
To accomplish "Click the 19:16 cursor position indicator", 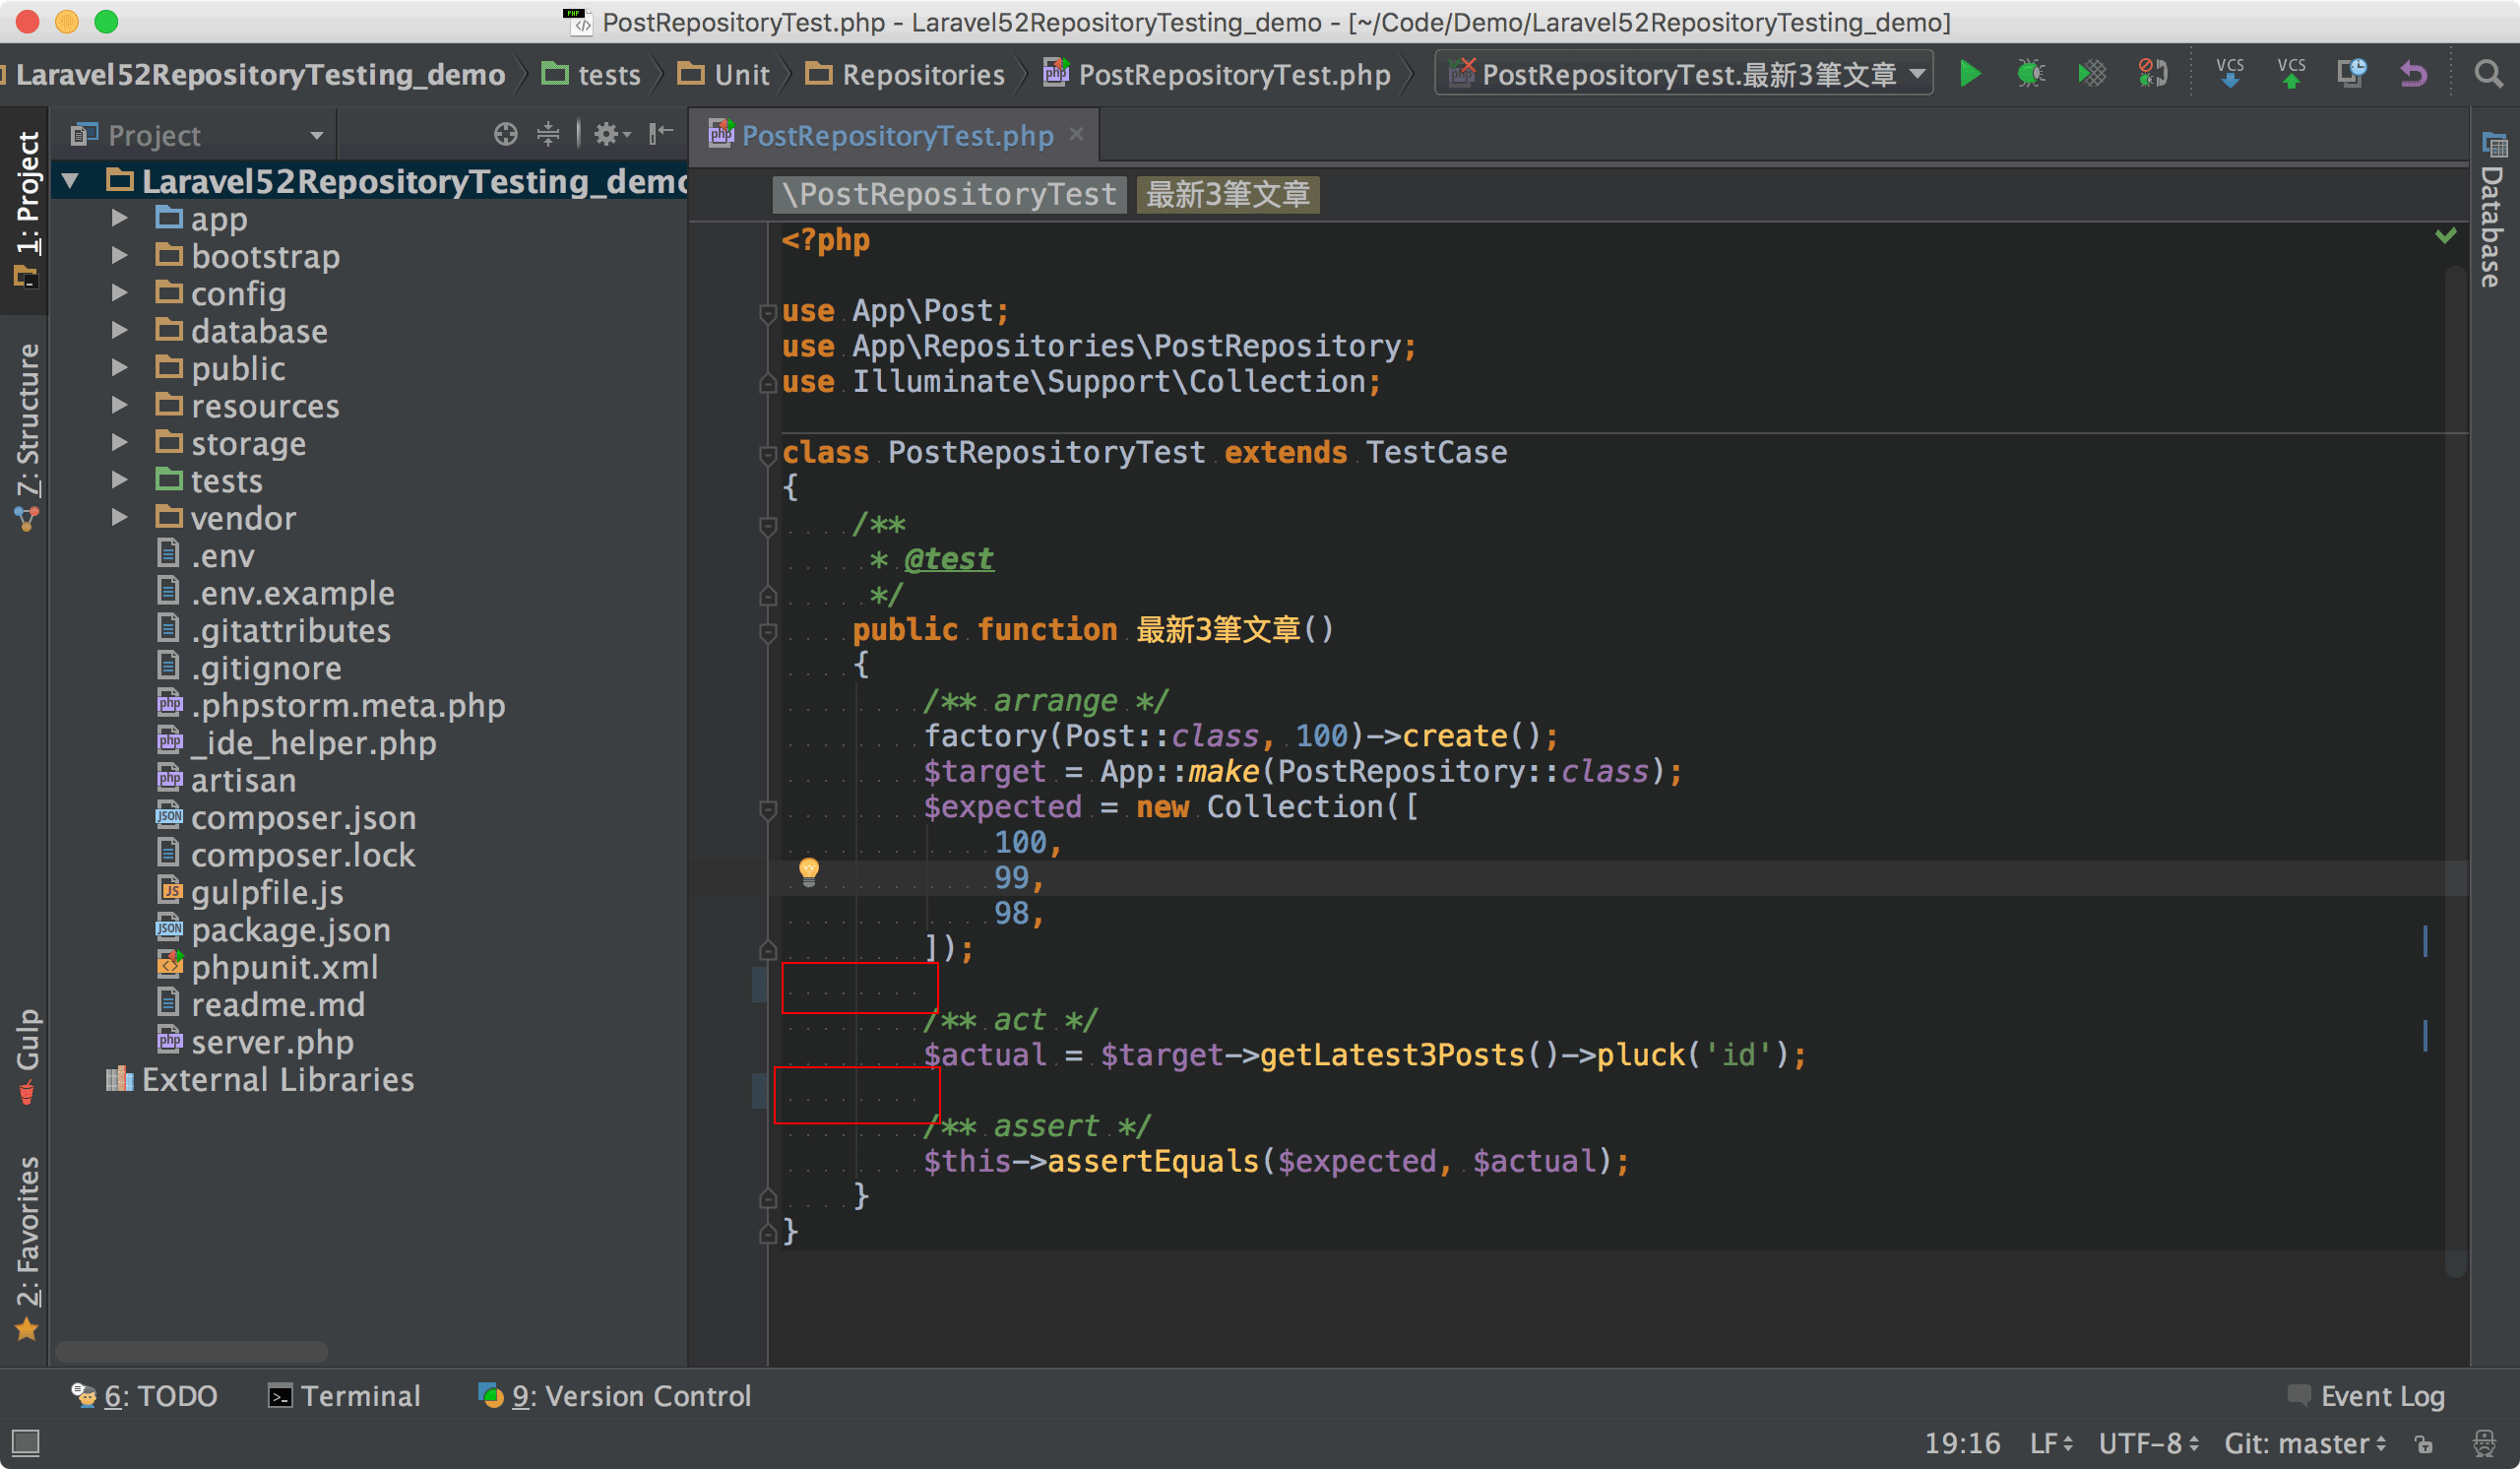I will point(1962,1443).
